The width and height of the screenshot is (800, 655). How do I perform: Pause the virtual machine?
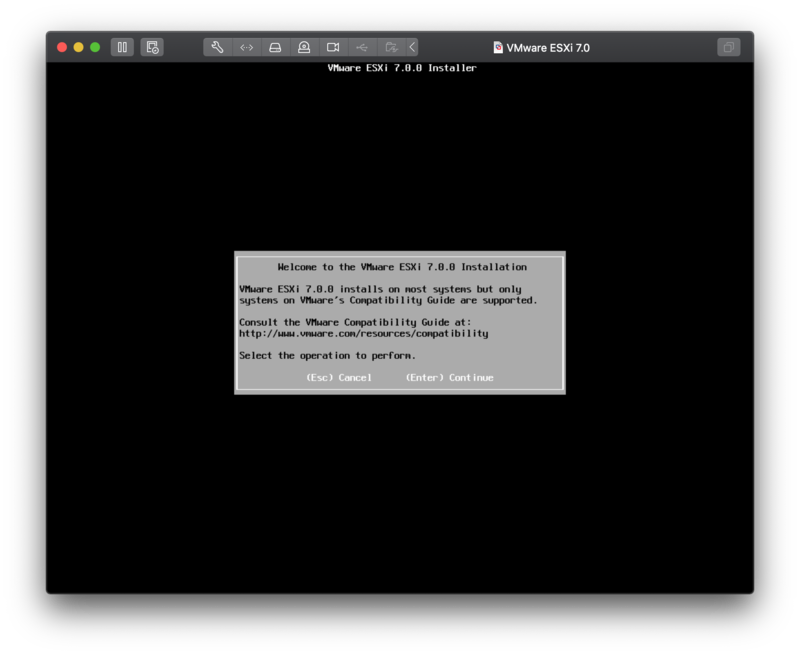(122, 47)
